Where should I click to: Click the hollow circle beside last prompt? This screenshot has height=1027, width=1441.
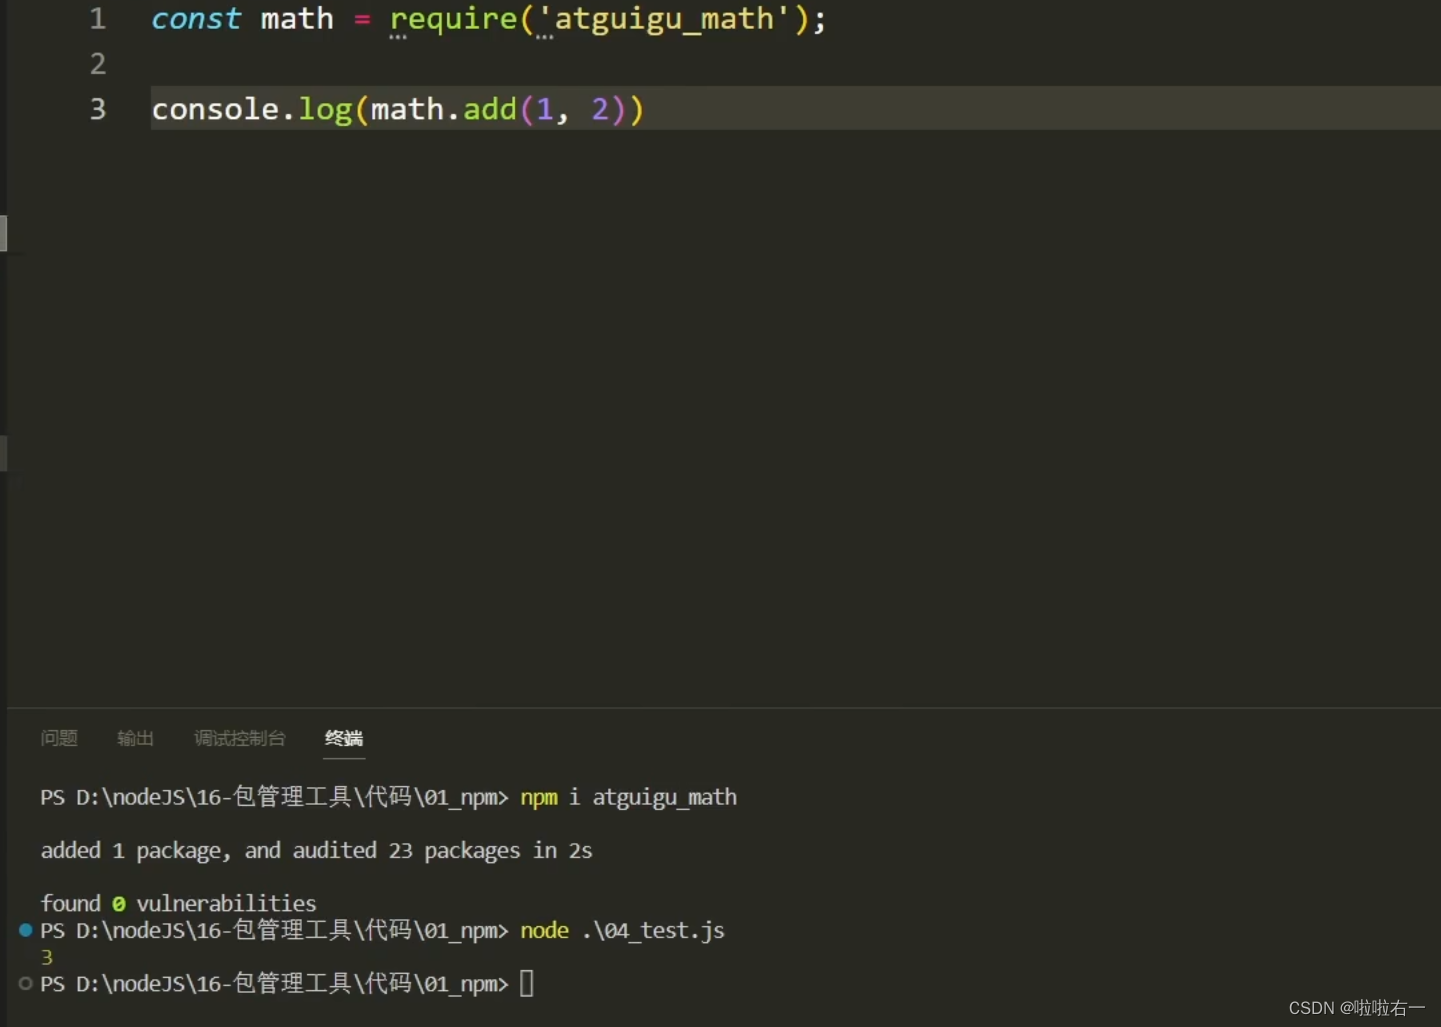pos(26,984)
